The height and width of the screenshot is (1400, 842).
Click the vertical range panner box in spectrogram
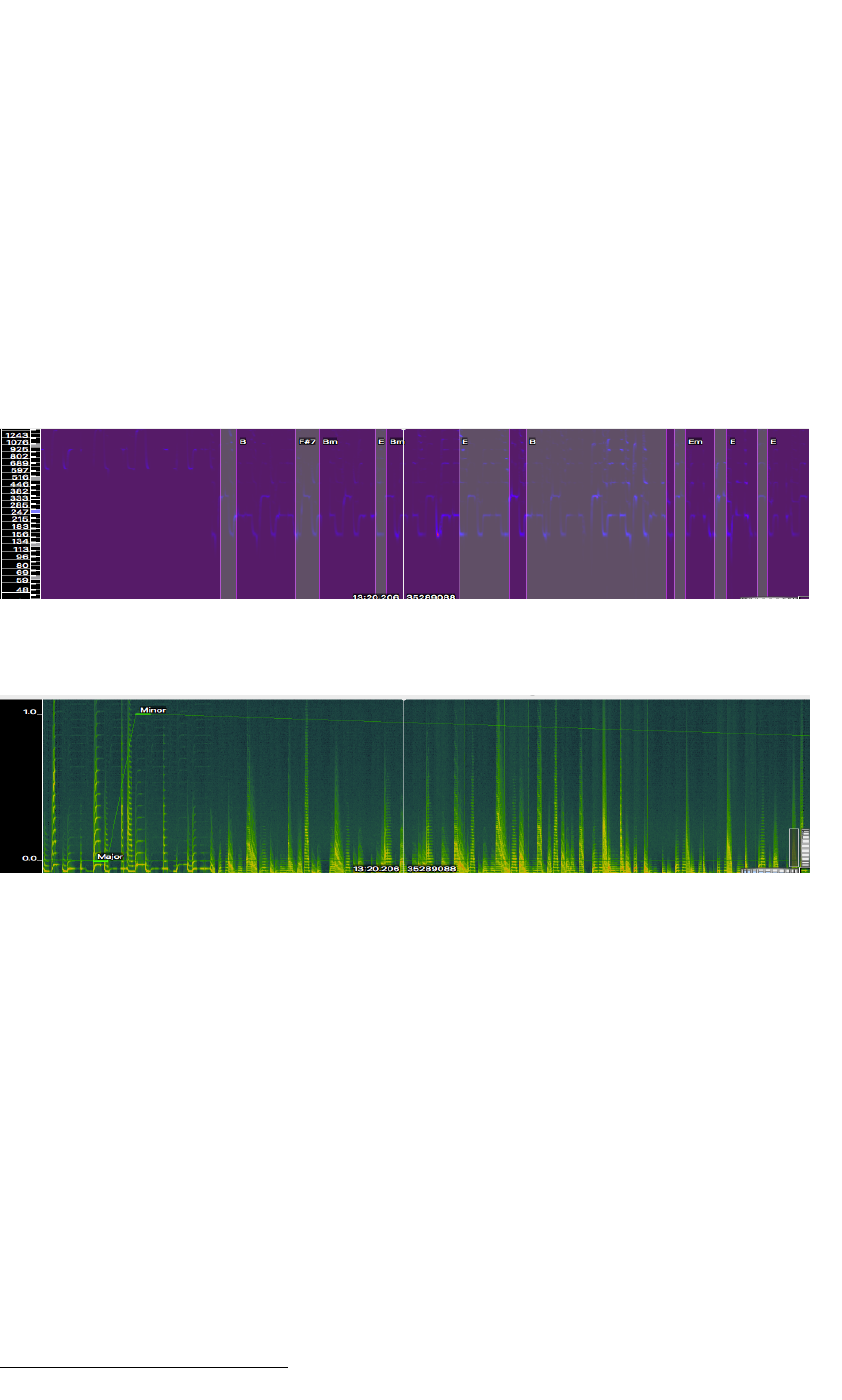793,847
